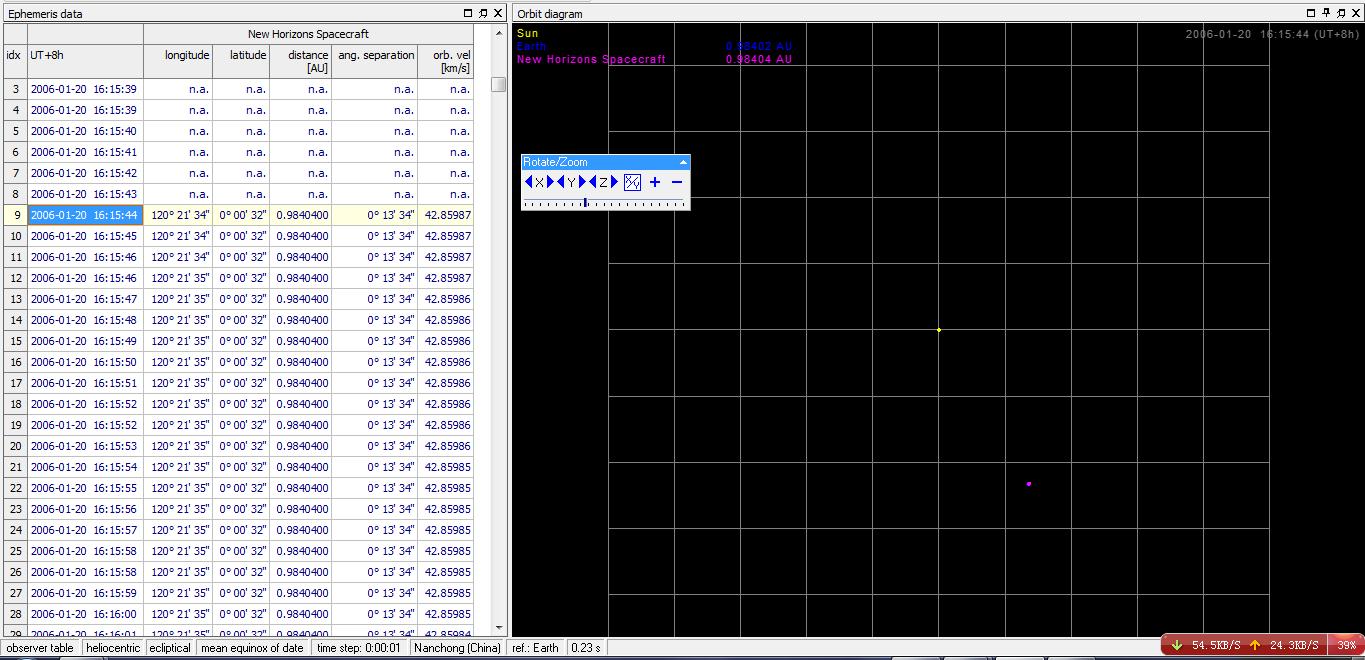Pin the Orbit diagram panel
The height and width of the screenshot is (660, 1365).
pos(1327,13)
